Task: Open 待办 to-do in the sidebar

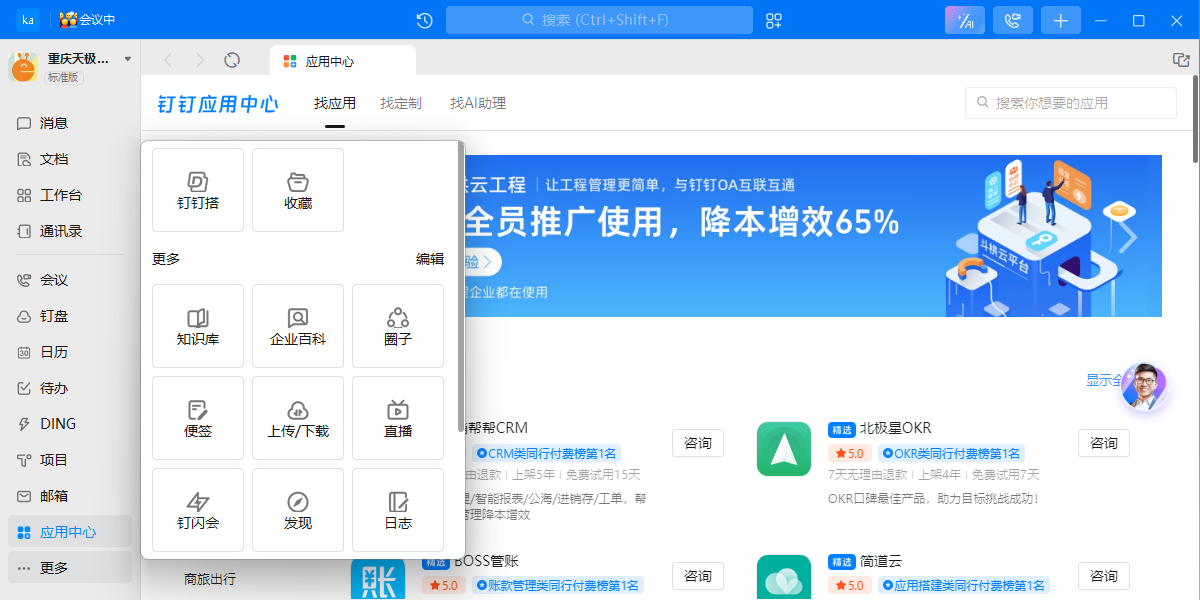Action: (x=70, y=388)
